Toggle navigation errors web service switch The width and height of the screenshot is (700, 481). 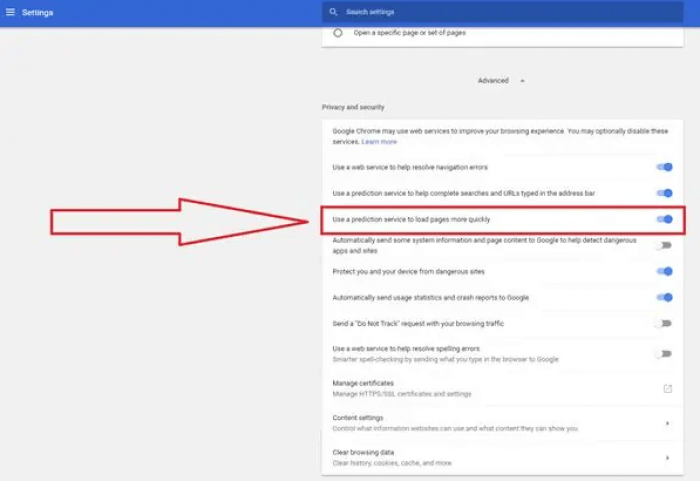(x=664, y=167)
